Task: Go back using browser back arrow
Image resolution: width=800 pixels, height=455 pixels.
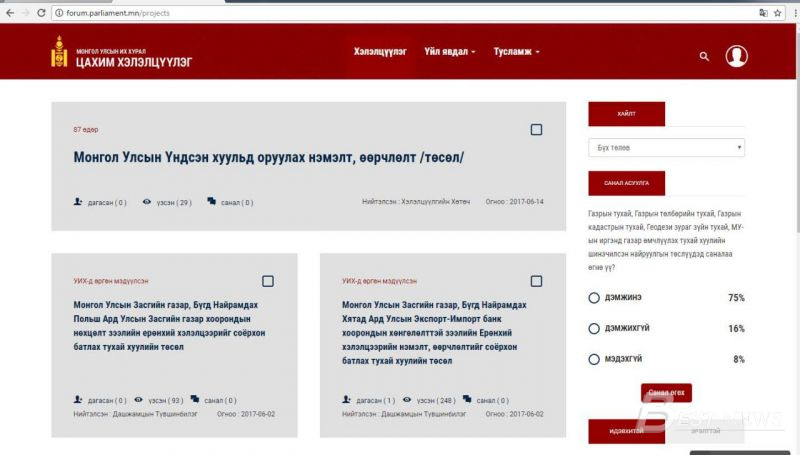Action: 10,13
